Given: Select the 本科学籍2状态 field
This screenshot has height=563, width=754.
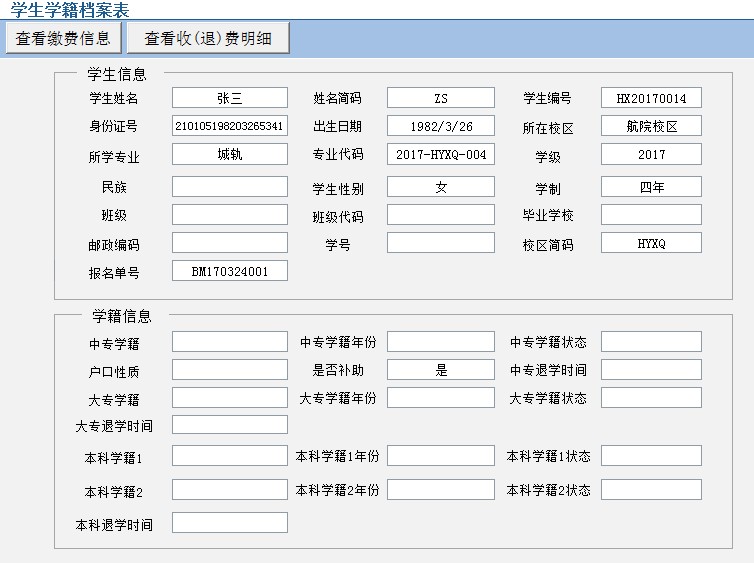Looking at the screenshot, I should pyautogui.click(x=651, y=490).
